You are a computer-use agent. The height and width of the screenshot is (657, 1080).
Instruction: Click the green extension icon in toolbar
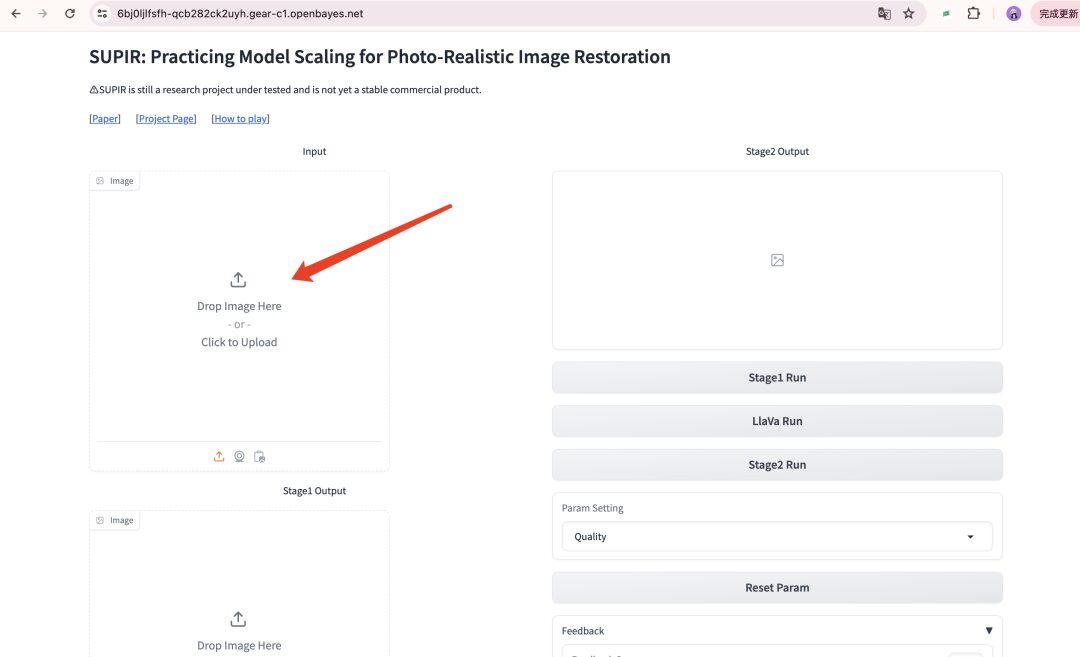[x=946, y=14]
